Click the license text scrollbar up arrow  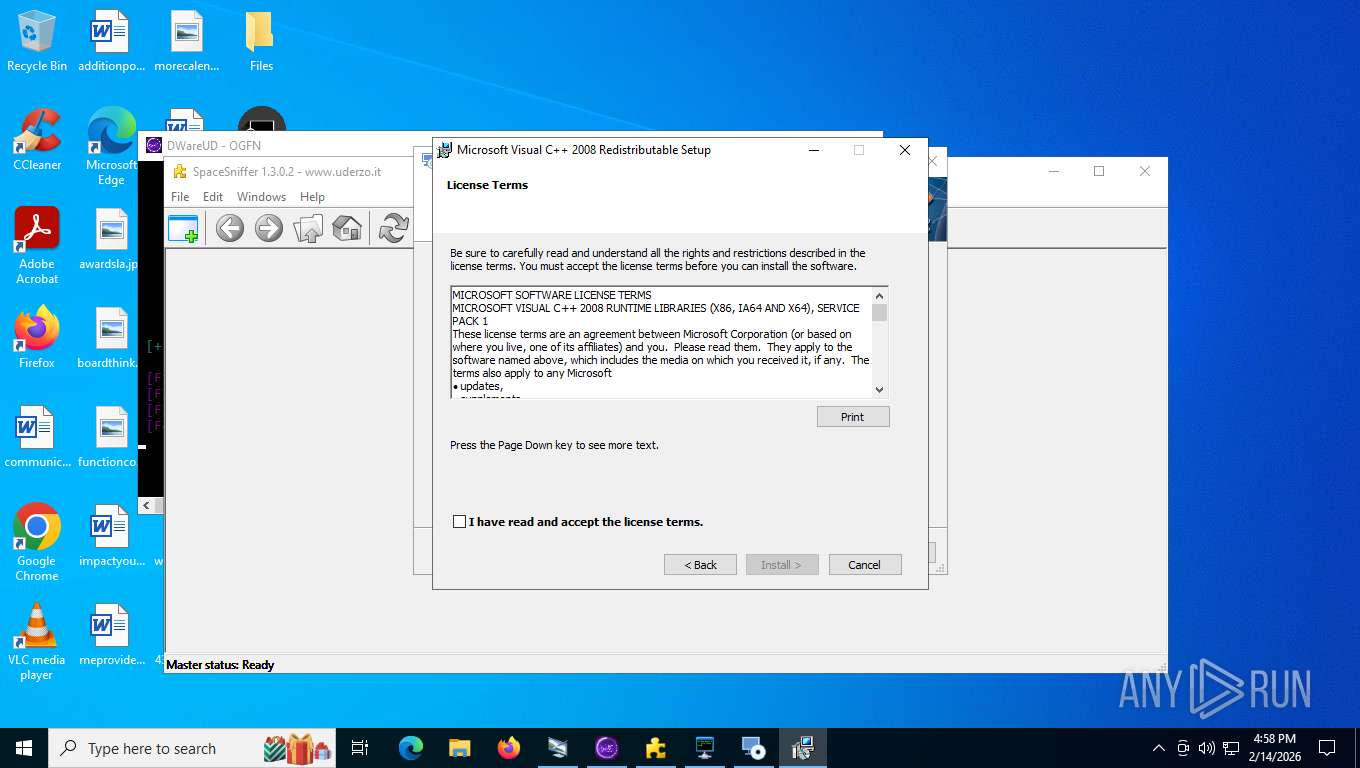880,295
